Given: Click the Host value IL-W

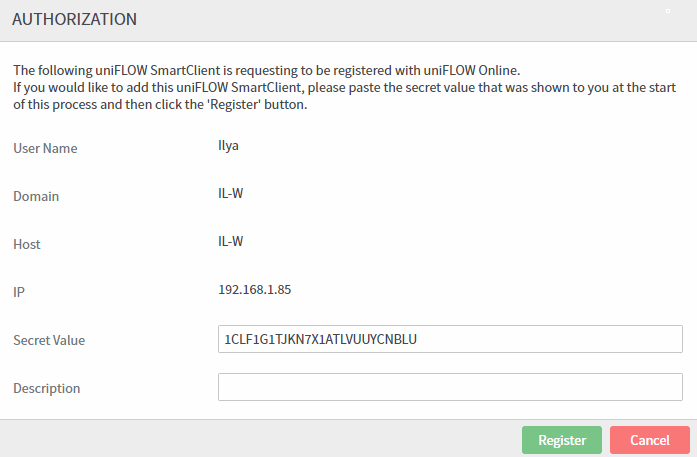Looking at the screenshot, I should [231, 241].
